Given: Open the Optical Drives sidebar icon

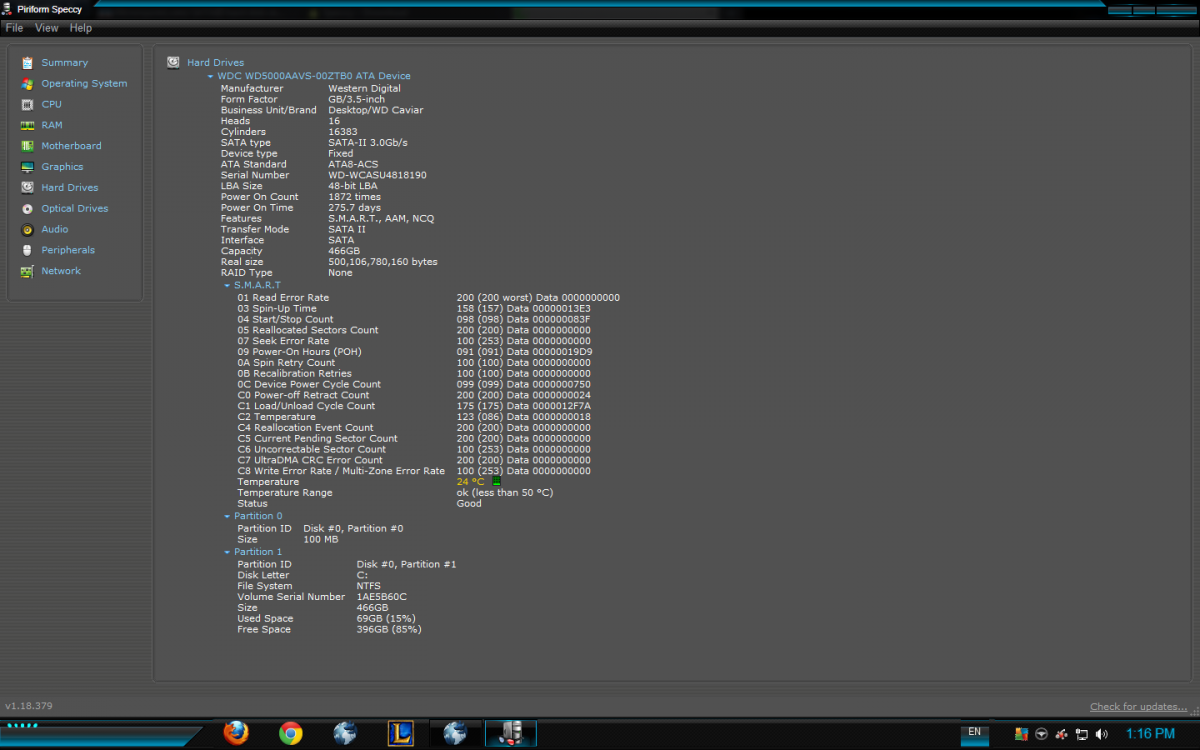Looking at the screenshot, I should tap(27, 209).
